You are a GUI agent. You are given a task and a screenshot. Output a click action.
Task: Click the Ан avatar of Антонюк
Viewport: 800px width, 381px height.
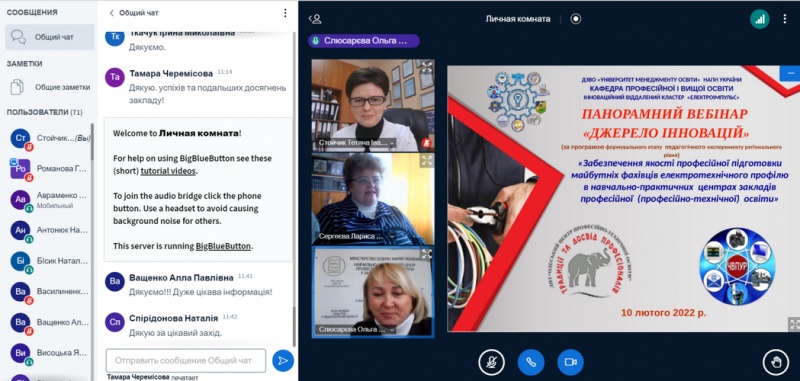point(20,231)
